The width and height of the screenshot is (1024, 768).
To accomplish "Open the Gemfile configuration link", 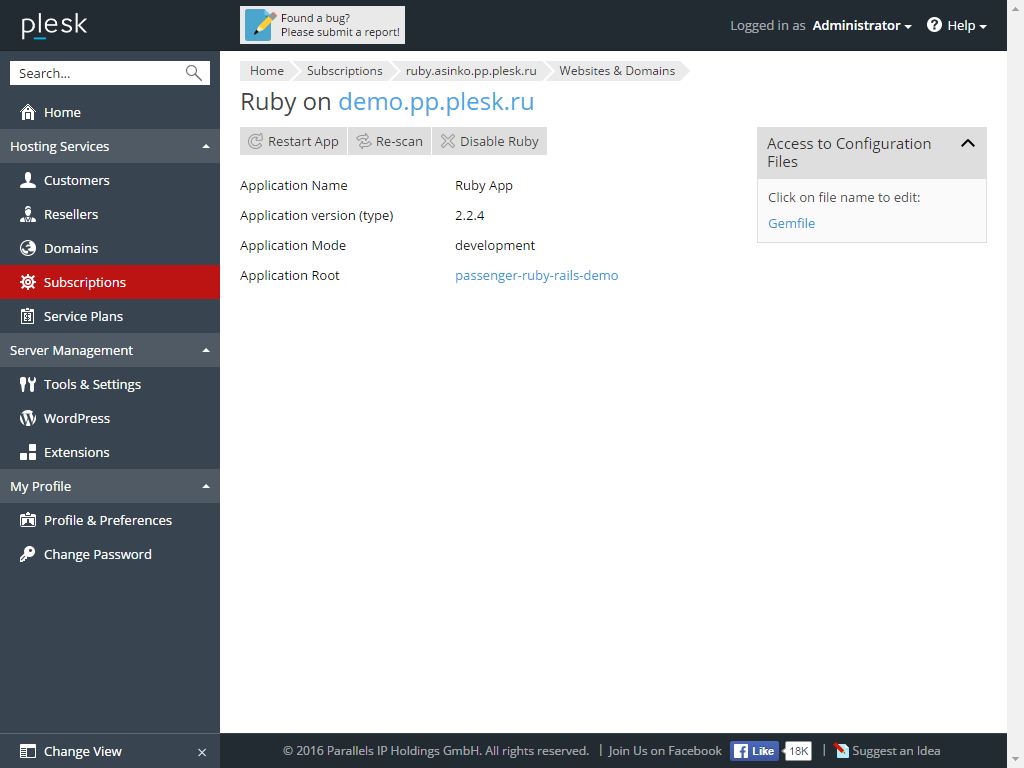I will point(791,223).
